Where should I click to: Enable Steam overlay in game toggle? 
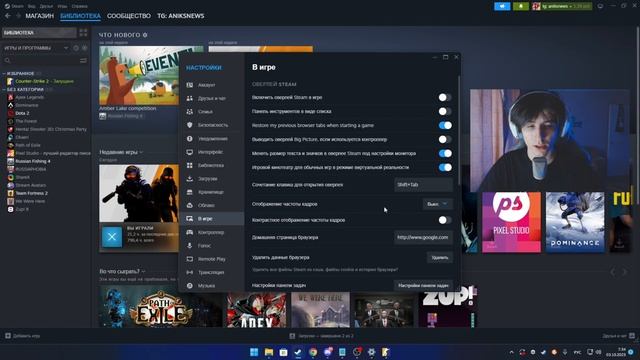tap(445, 98)
